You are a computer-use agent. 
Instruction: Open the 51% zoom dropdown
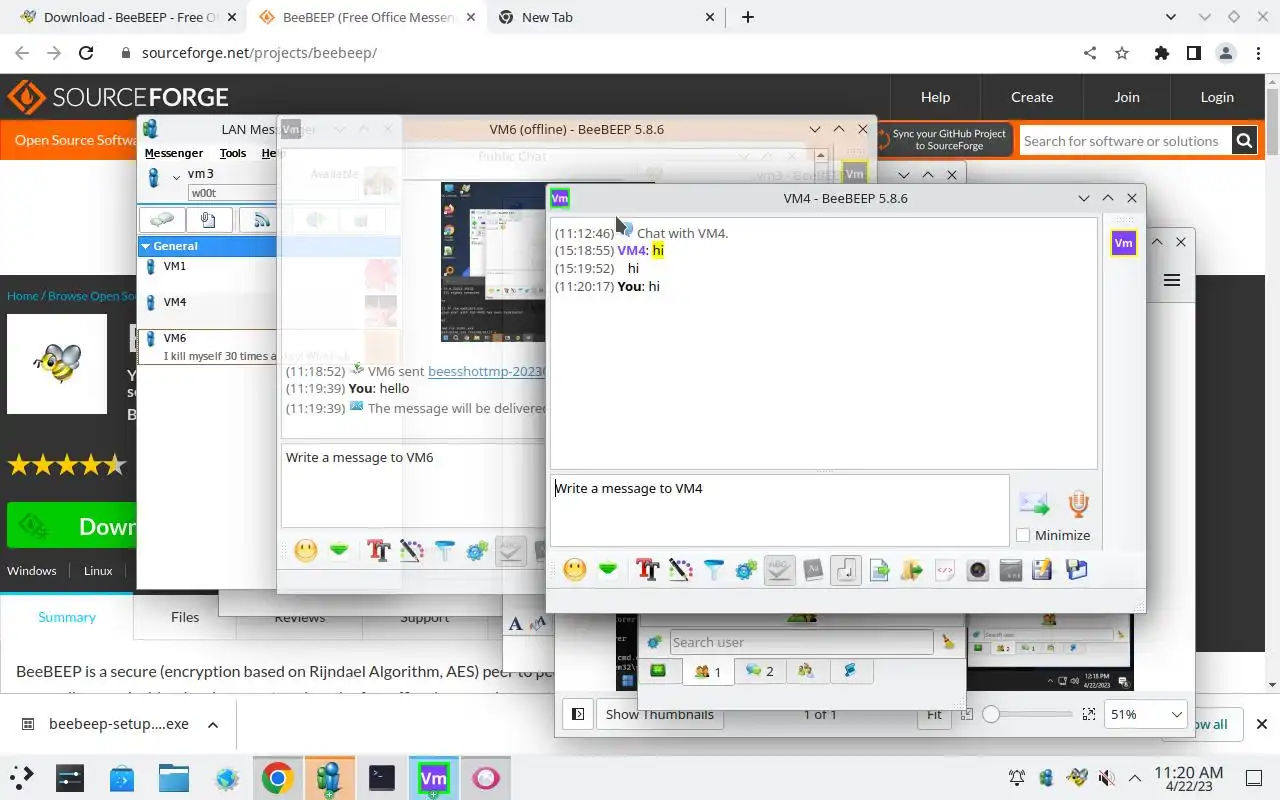1146,714
